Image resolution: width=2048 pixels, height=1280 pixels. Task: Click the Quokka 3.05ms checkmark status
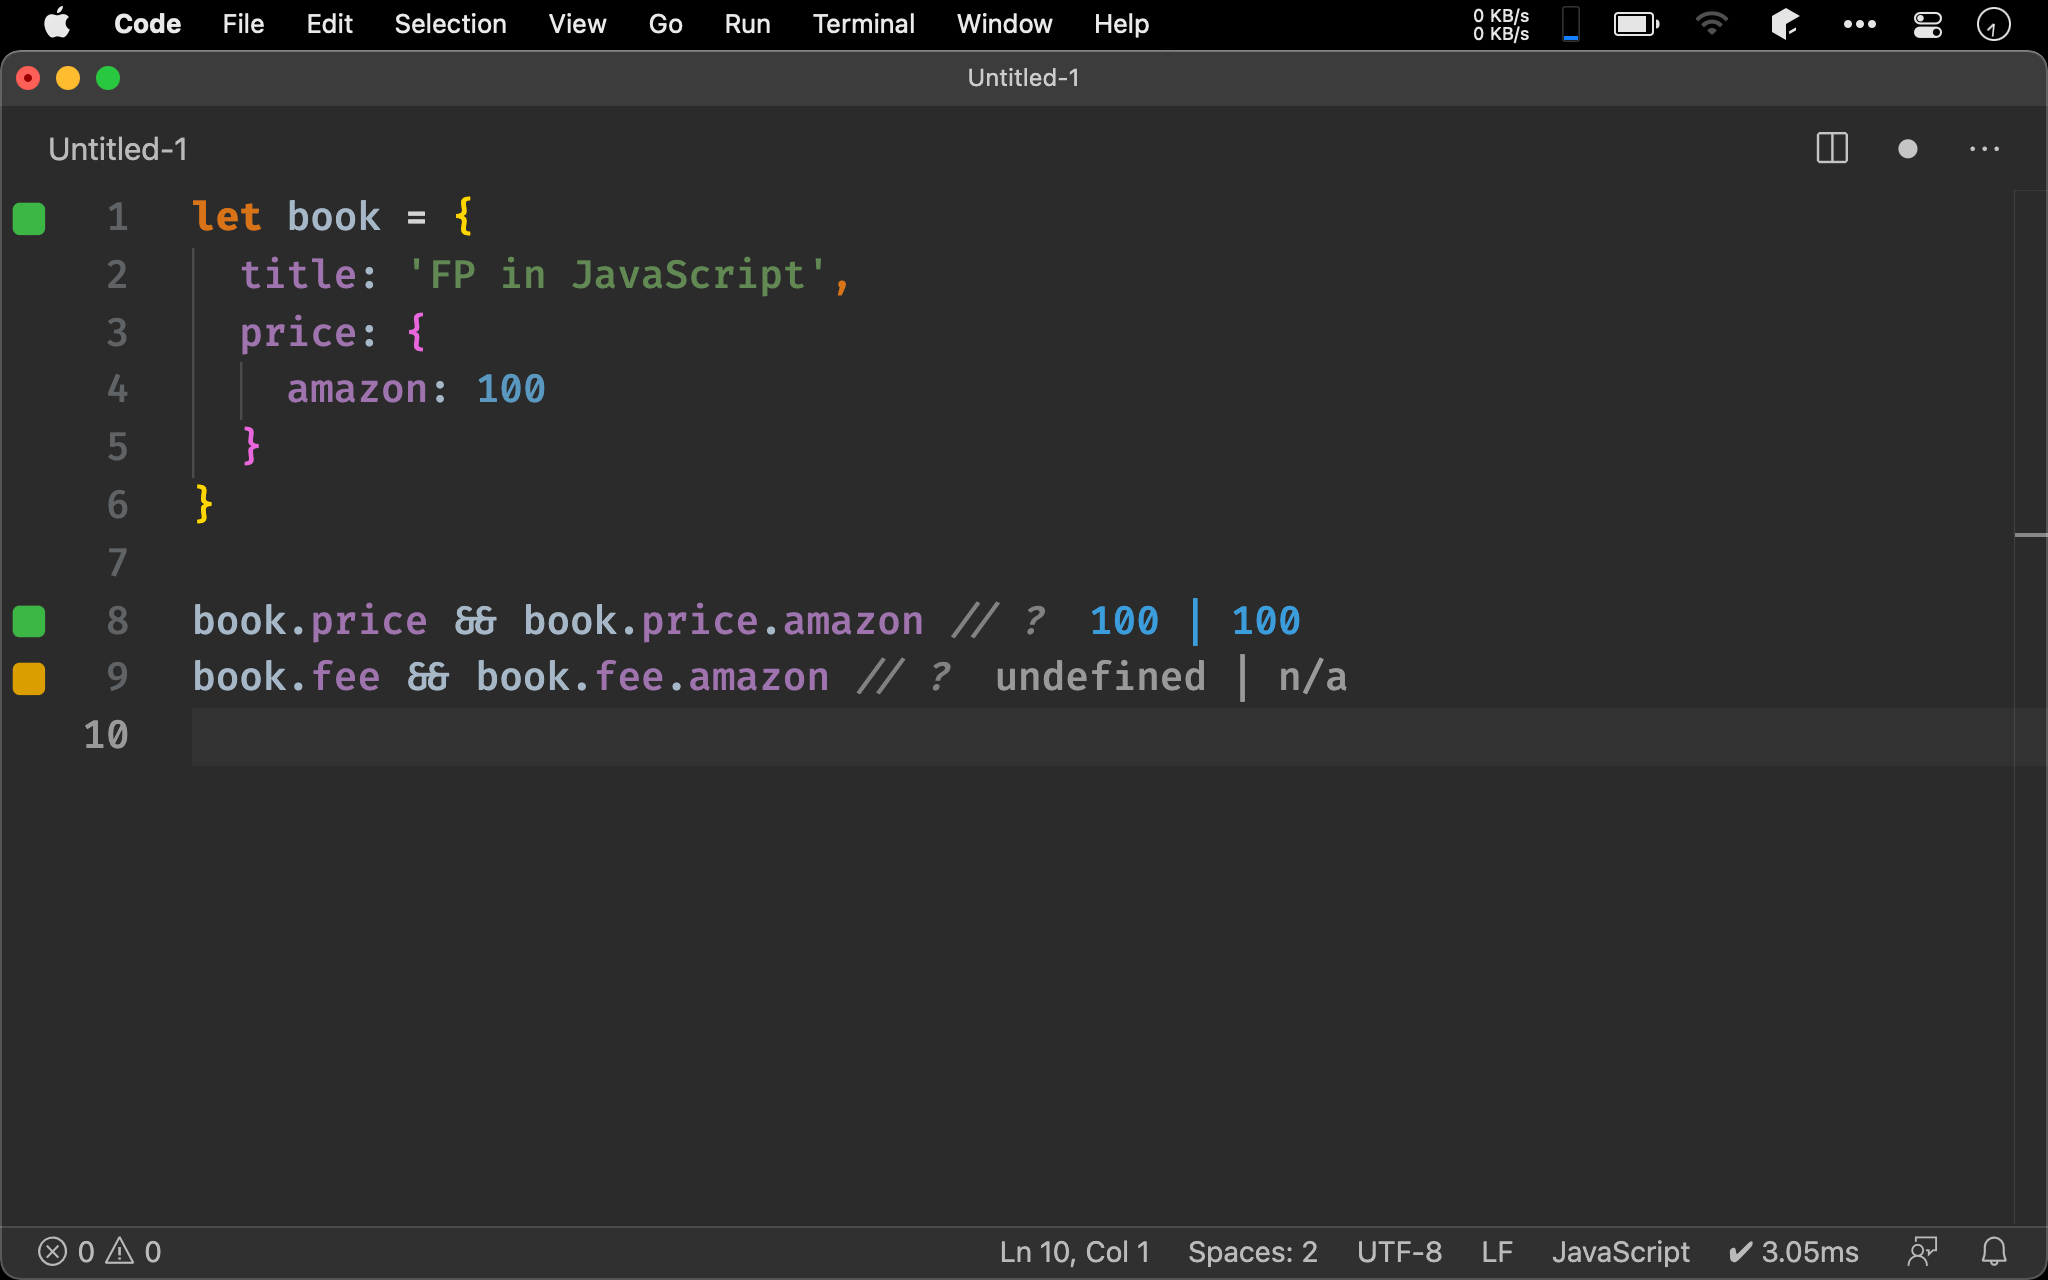tap(1793, 1251)
